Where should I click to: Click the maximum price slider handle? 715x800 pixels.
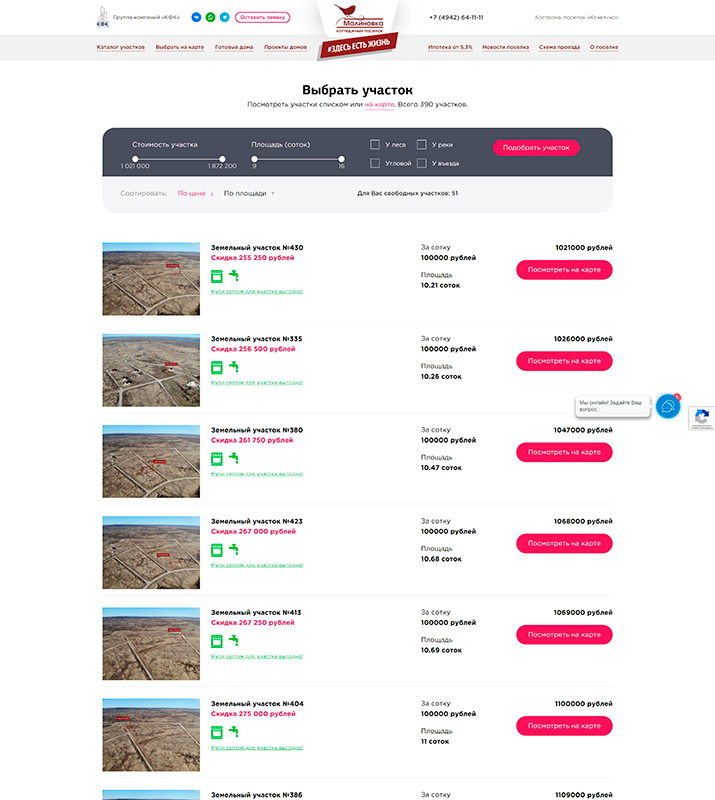coord(222,158)
